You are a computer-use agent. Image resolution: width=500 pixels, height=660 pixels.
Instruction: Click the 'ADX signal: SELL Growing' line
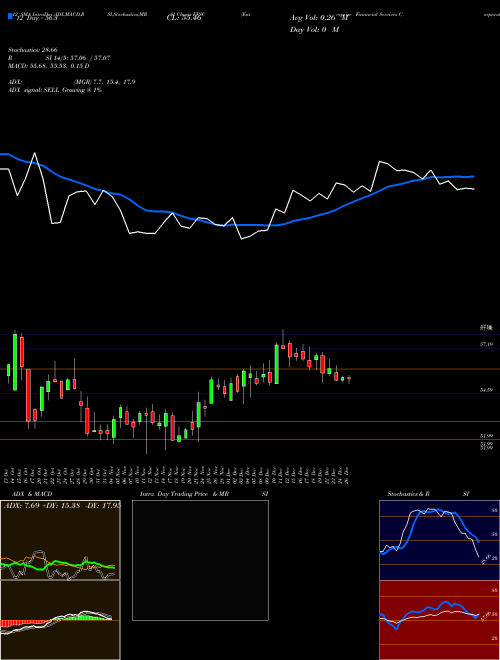(55, 90)
